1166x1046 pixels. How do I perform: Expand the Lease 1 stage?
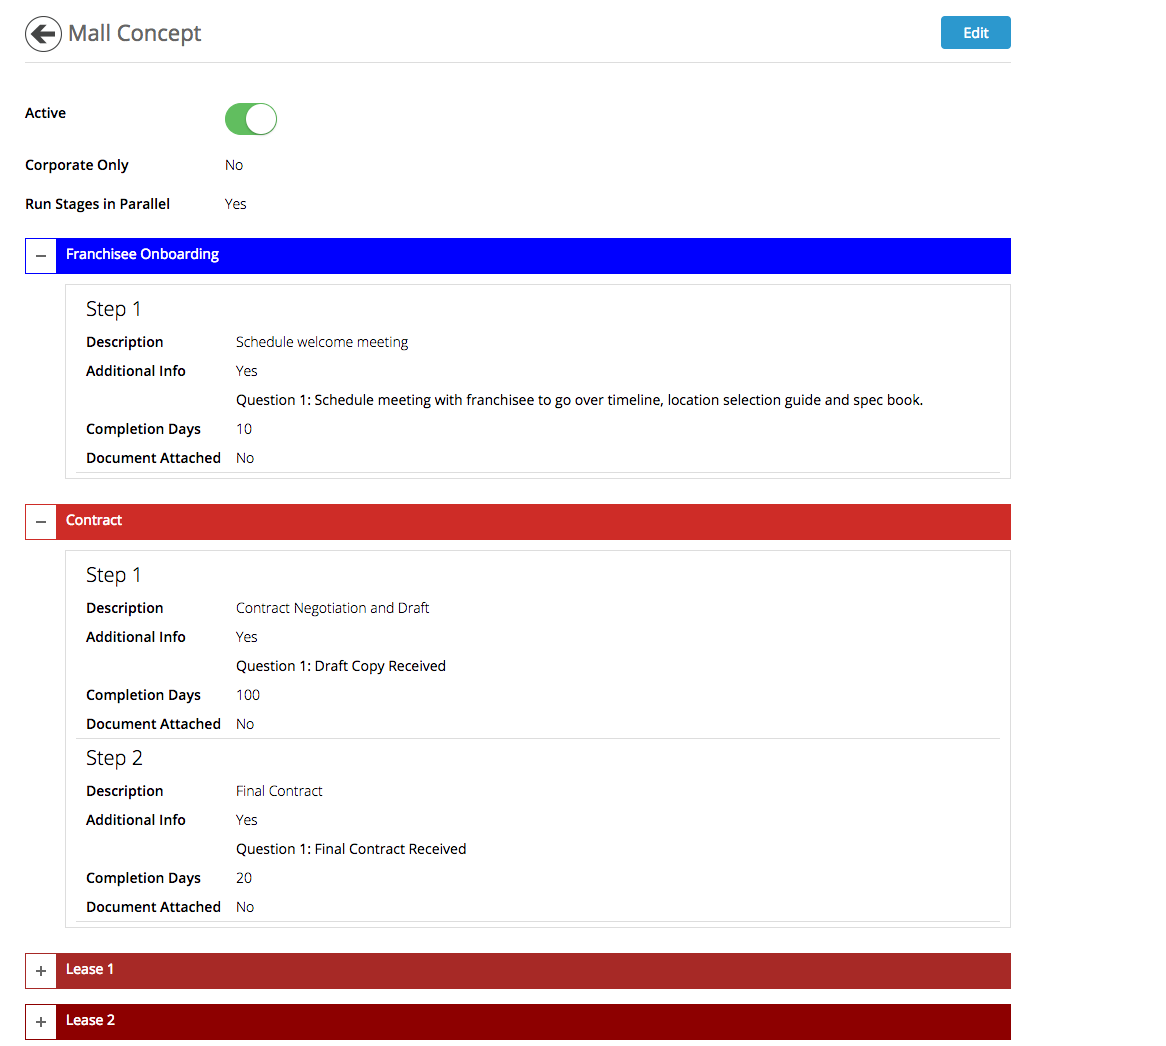[41, 971]
